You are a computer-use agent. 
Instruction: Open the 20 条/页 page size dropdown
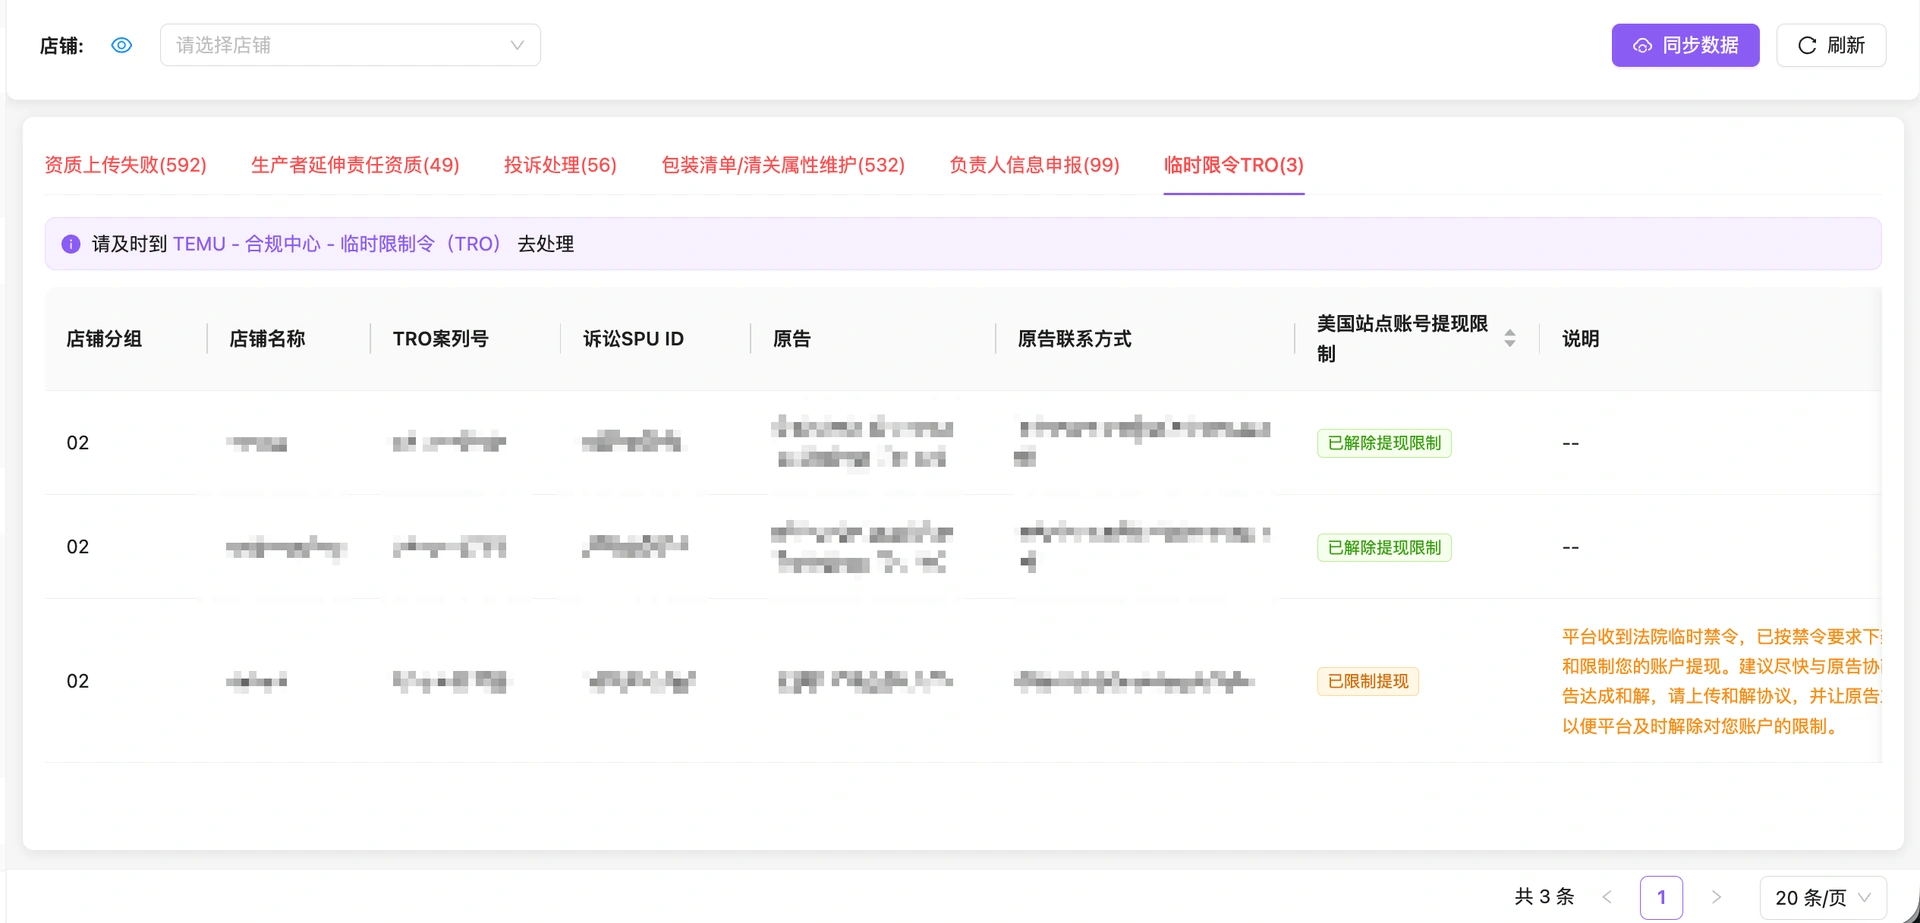1823,897
